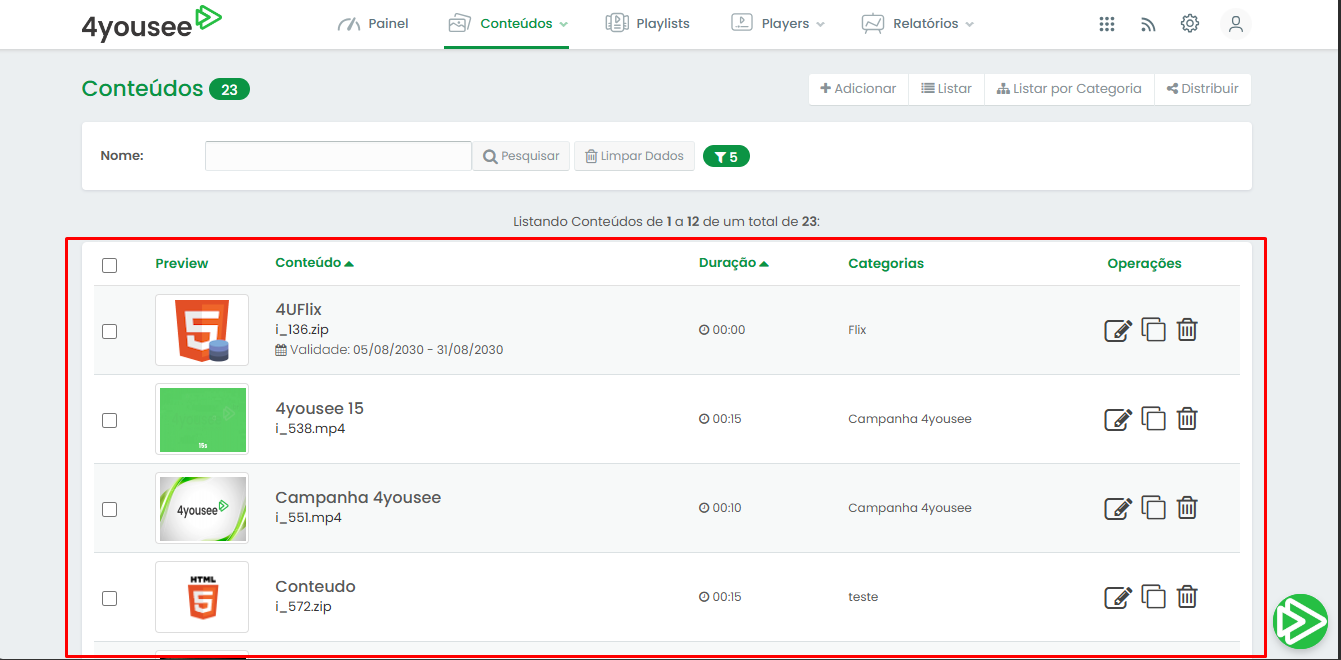This screenshot has height=660, width=1341.
Task: Click the 23 contents count badge
Action: coord(229,90)
